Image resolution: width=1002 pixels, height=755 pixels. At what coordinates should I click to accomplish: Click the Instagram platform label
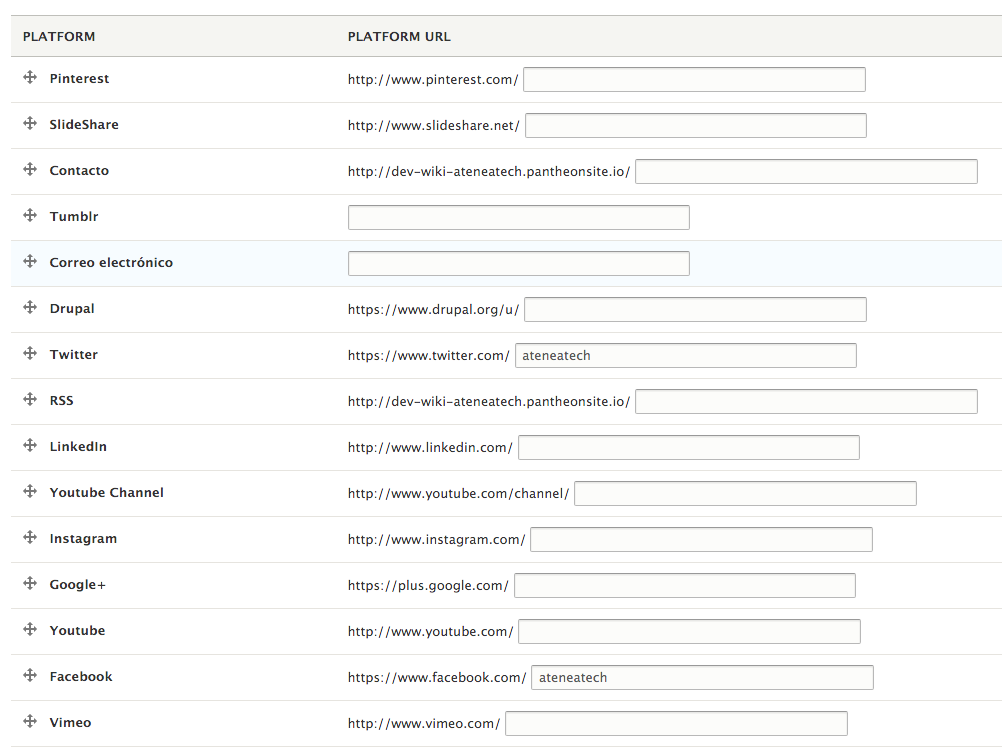[x=83, y=538]
